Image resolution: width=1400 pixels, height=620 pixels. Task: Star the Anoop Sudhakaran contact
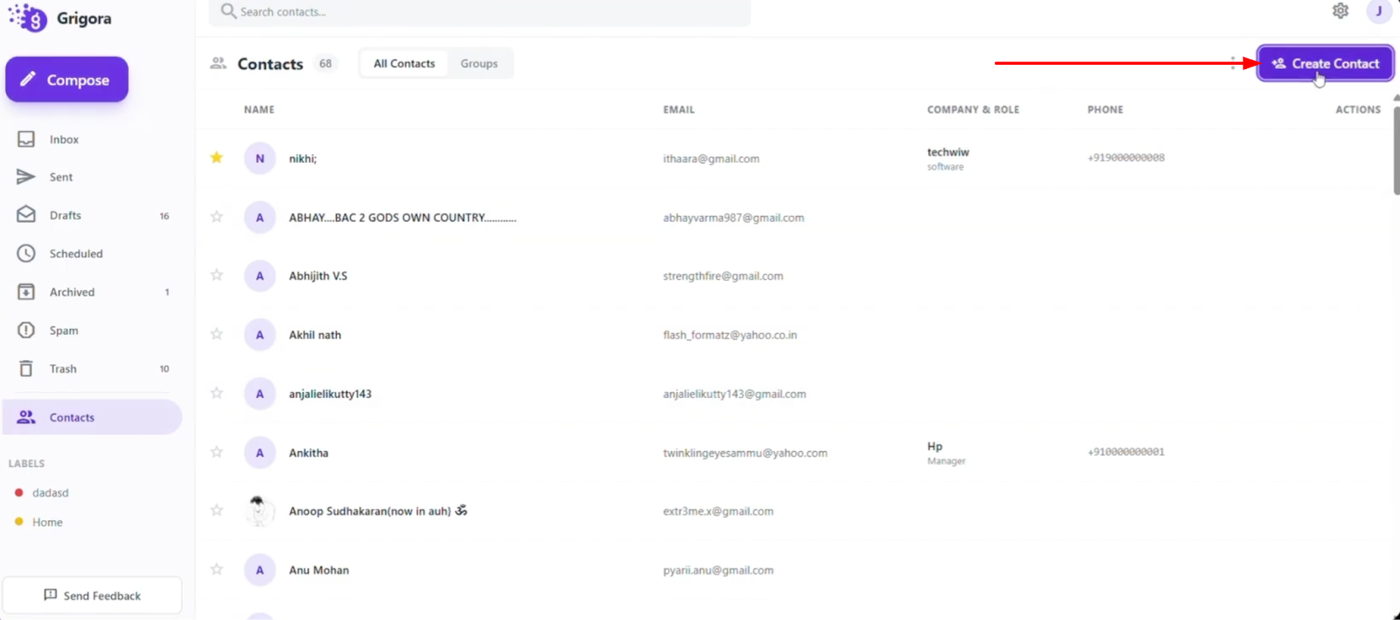[x=216, y=510]
